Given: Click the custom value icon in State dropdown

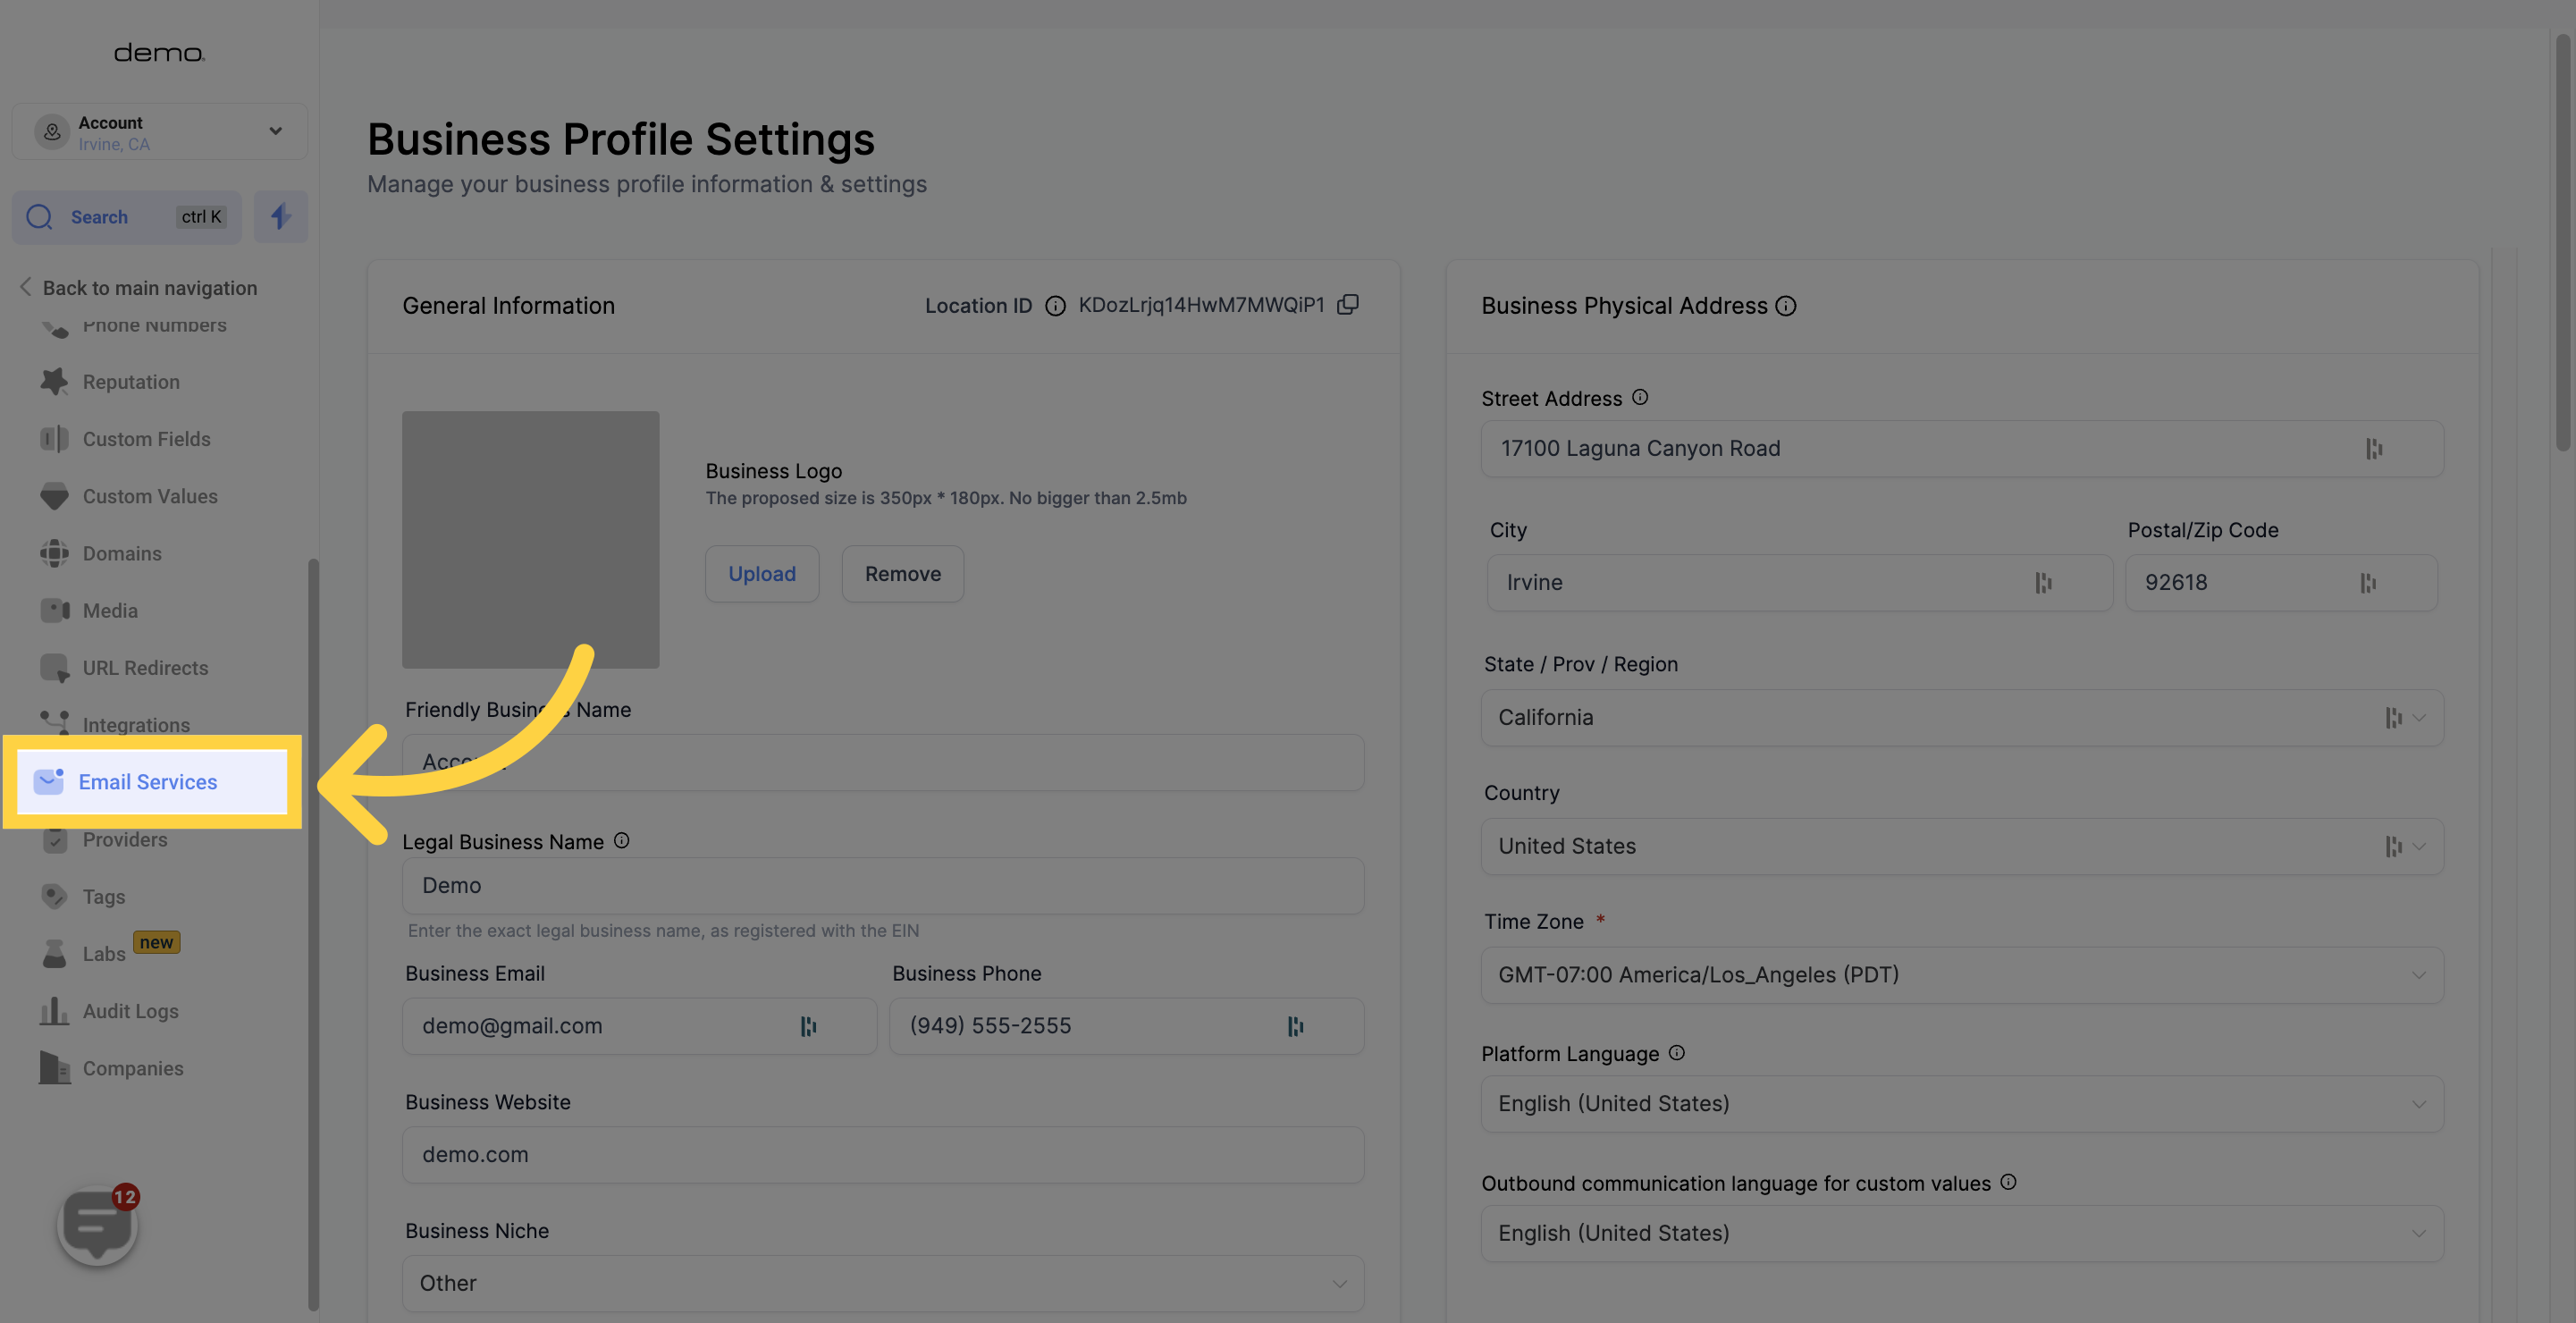Looking at the screenshot, I should (x=2393, y=718).
